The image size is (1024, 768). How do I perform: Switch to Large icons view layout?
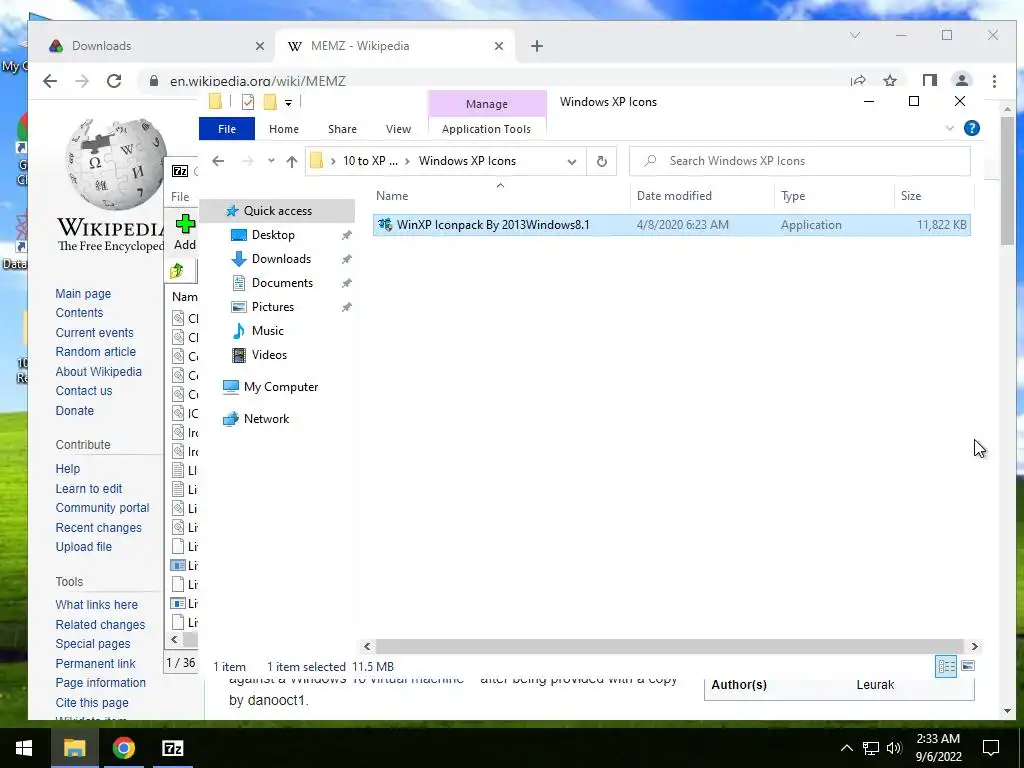pos(968,666)
